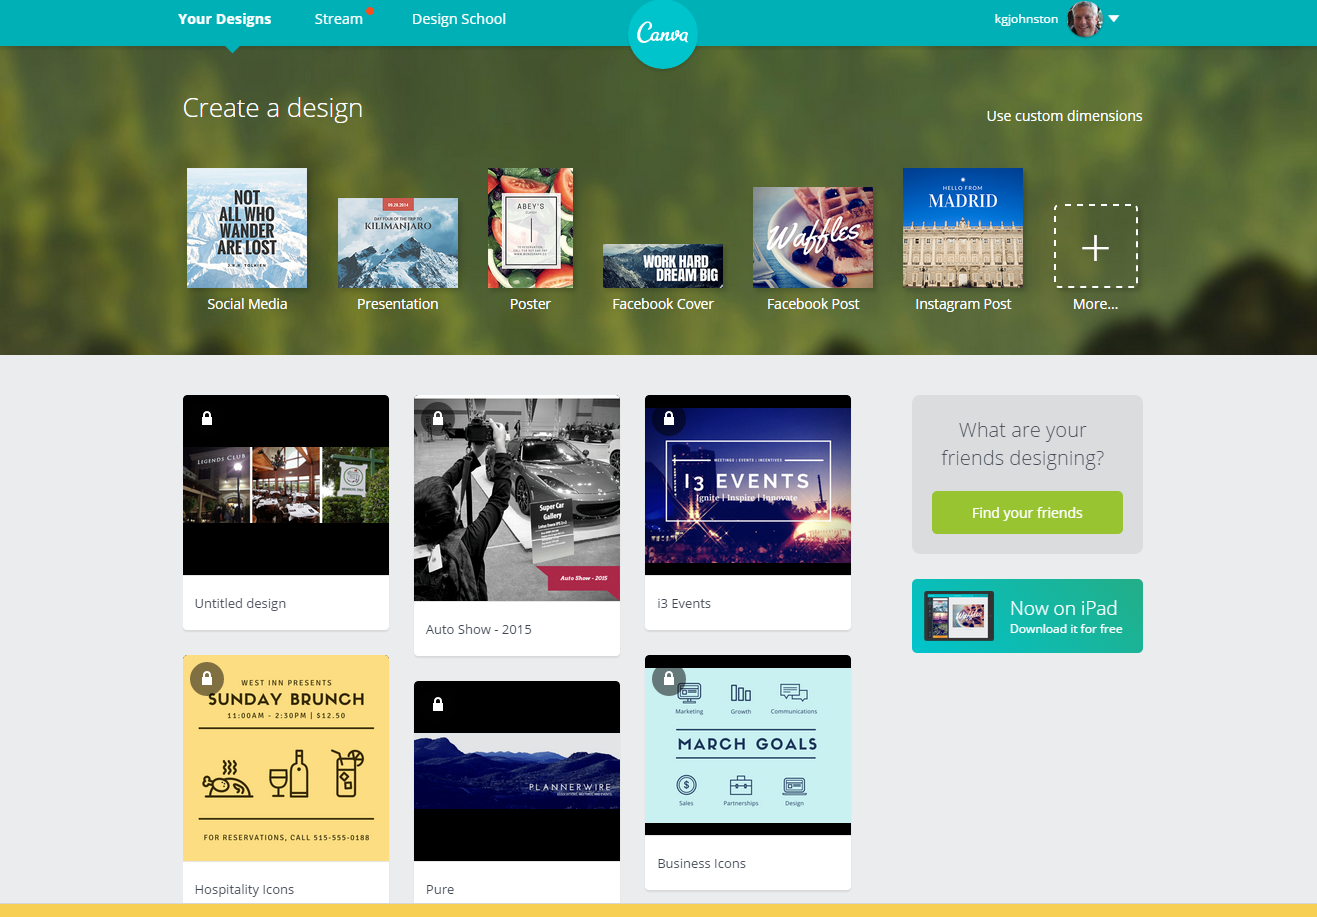Image resolution: width=1317 pixels, height=917 pixels.
Task: Click the kgjohnston profile avatar
Action: 1084,19
